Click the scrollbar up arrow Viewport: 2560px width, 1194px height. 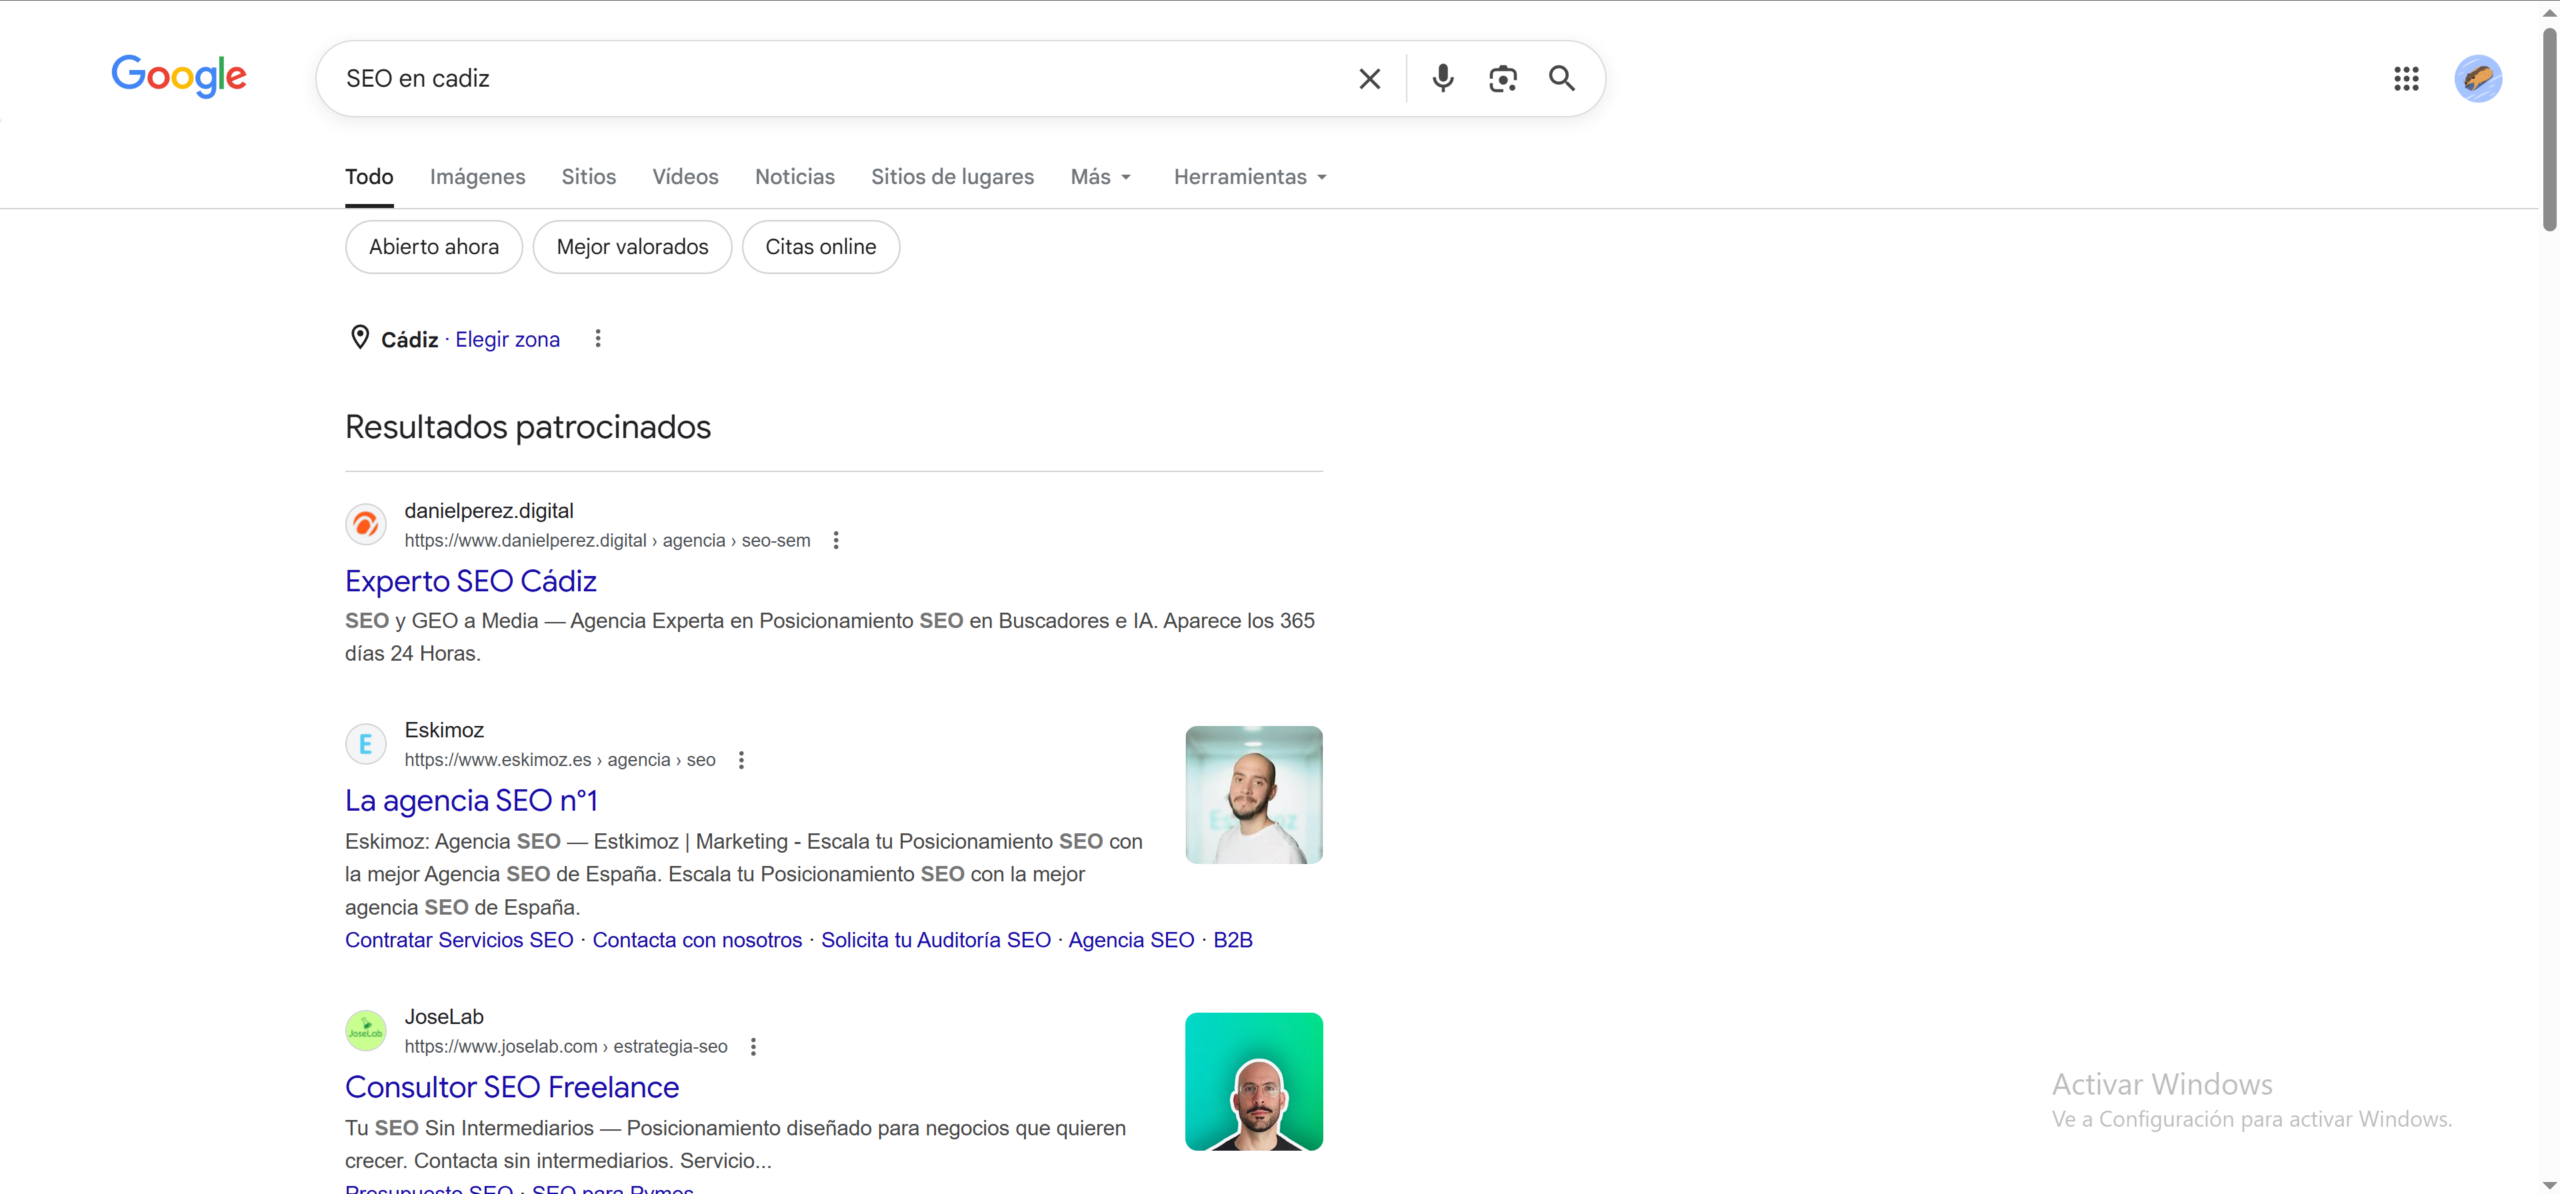[2549, 12]
